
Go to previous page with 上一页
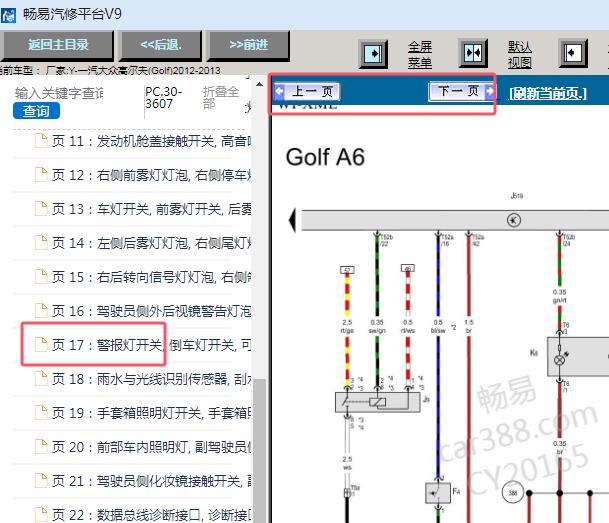click(x=310, y=92)
